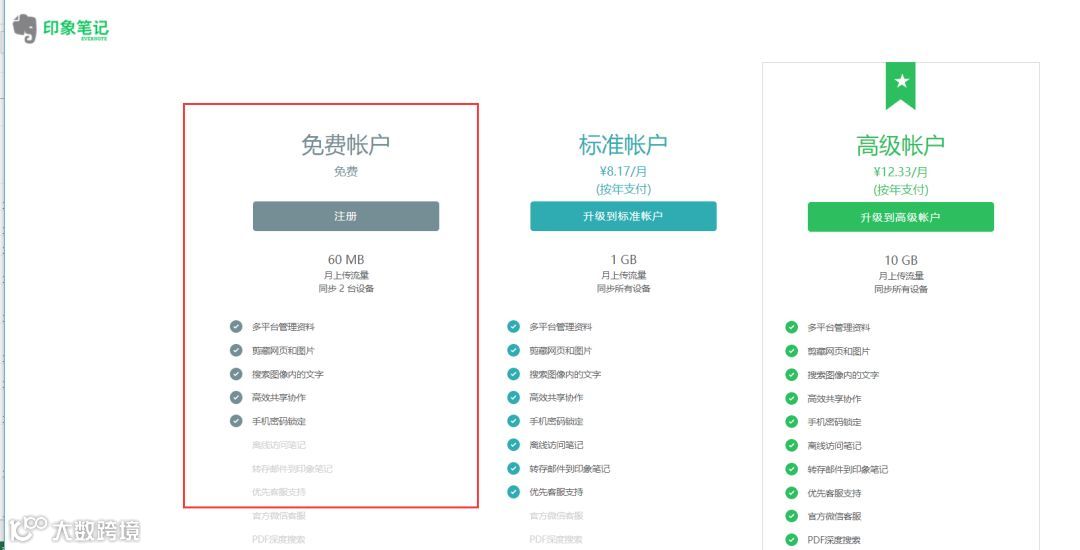This screenshot has height=550, width=1080.
Task: Click premium plan check icon beside PDF深度搜索
Action: pos(791,540)
